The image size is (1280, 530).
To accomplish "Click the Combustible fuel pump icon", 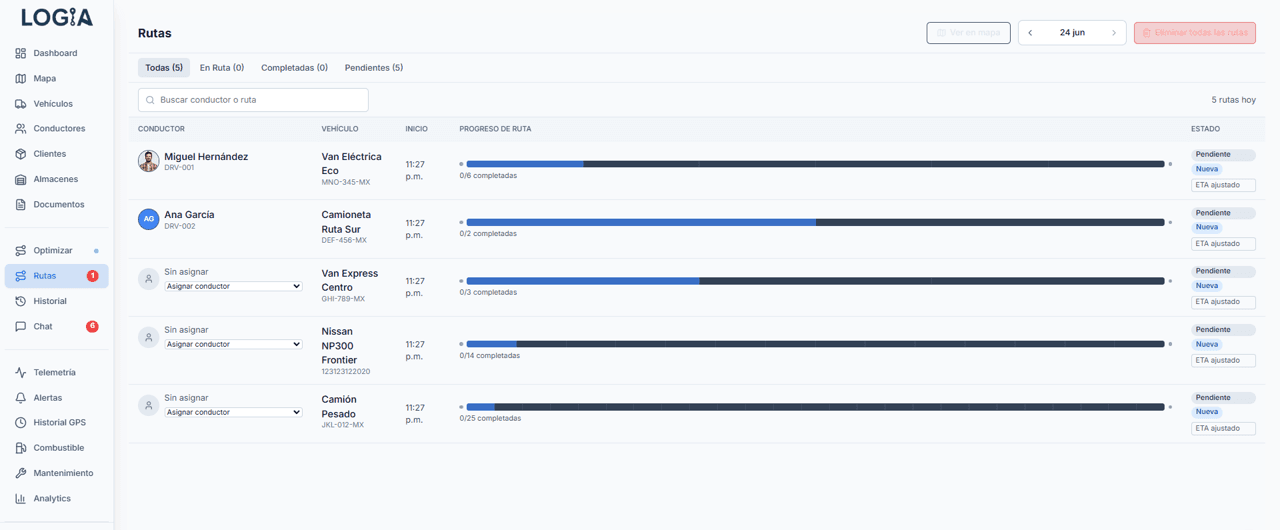I will [x=20, y=448].
